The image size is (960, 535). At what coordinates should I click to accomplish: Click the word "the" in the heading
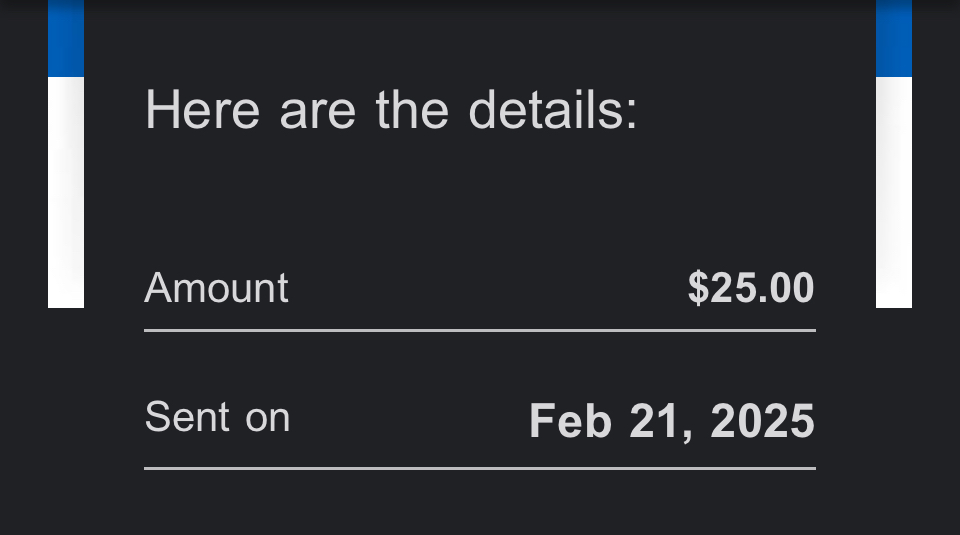point(413,109)
